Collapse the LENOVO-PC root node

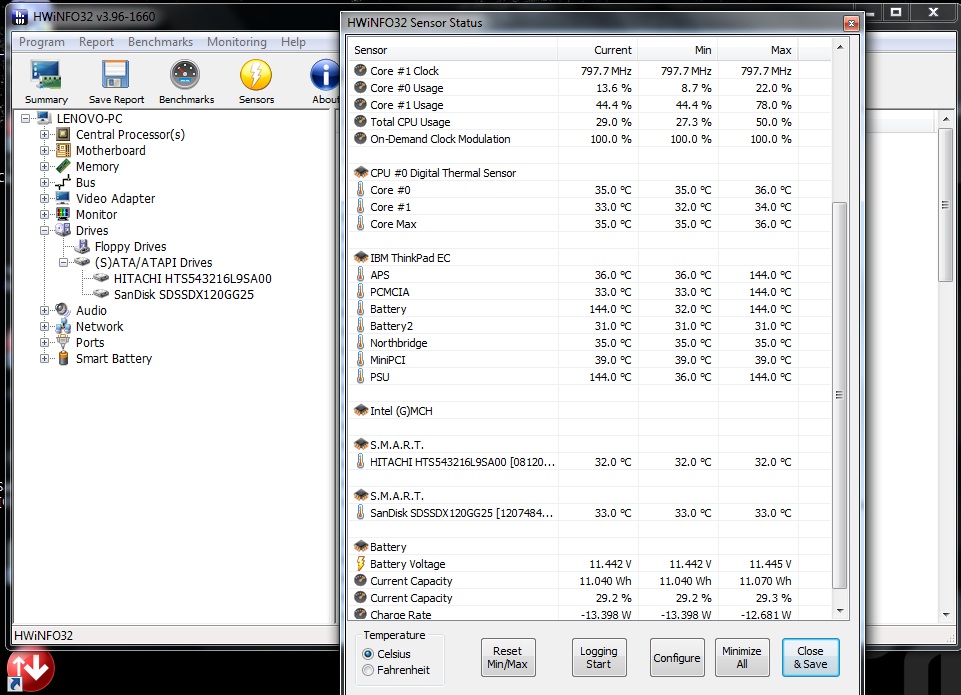(x=26, y=118)
